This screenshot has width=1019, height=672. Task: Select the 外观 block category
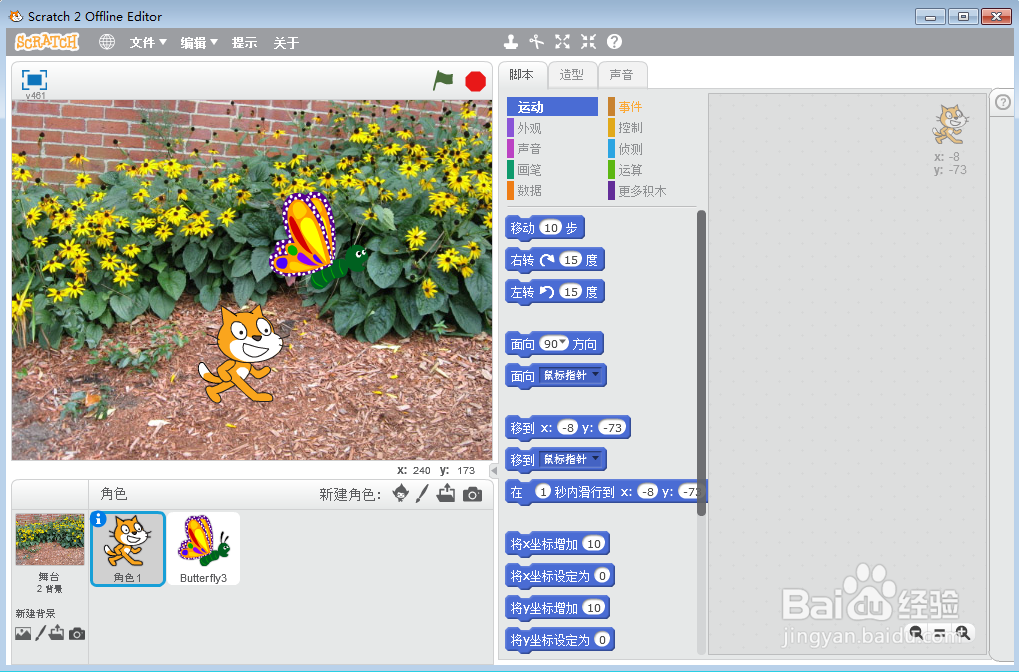click(x=552, y=128)
